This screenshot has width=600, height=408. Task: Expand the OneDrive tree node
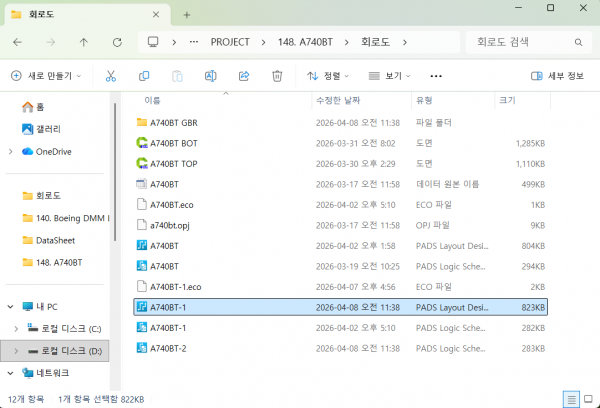10,151
